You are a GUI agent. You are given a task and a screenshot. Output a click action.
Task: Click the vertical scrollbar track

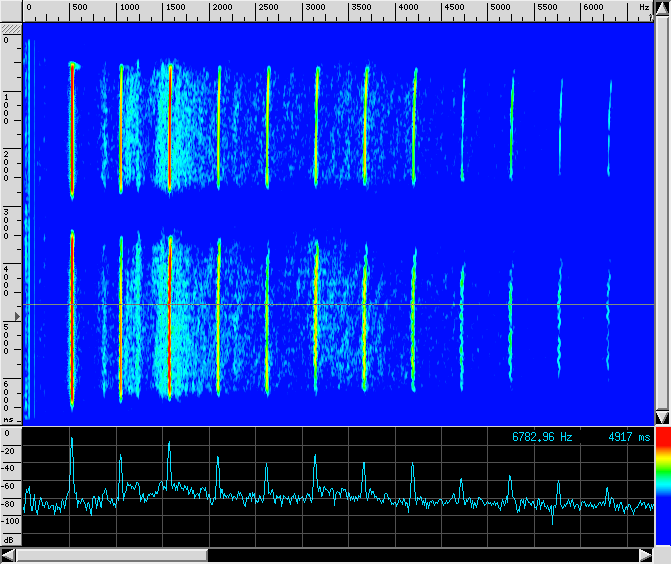point(661,215)
